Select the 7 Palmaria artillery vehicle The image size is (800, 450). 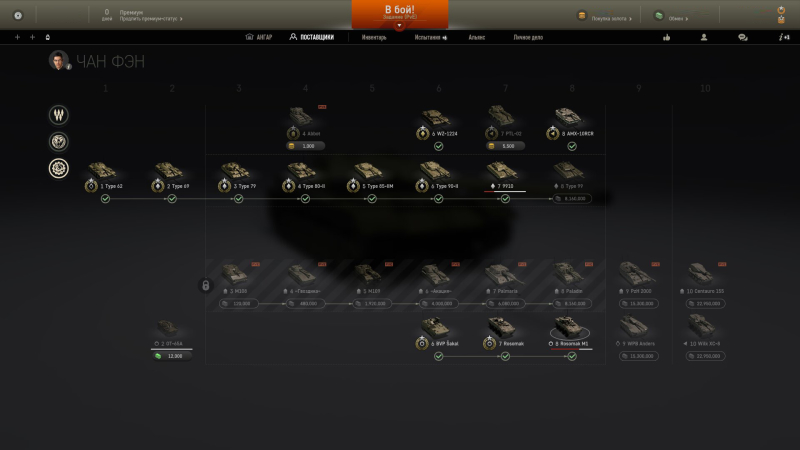pos(504,279)
